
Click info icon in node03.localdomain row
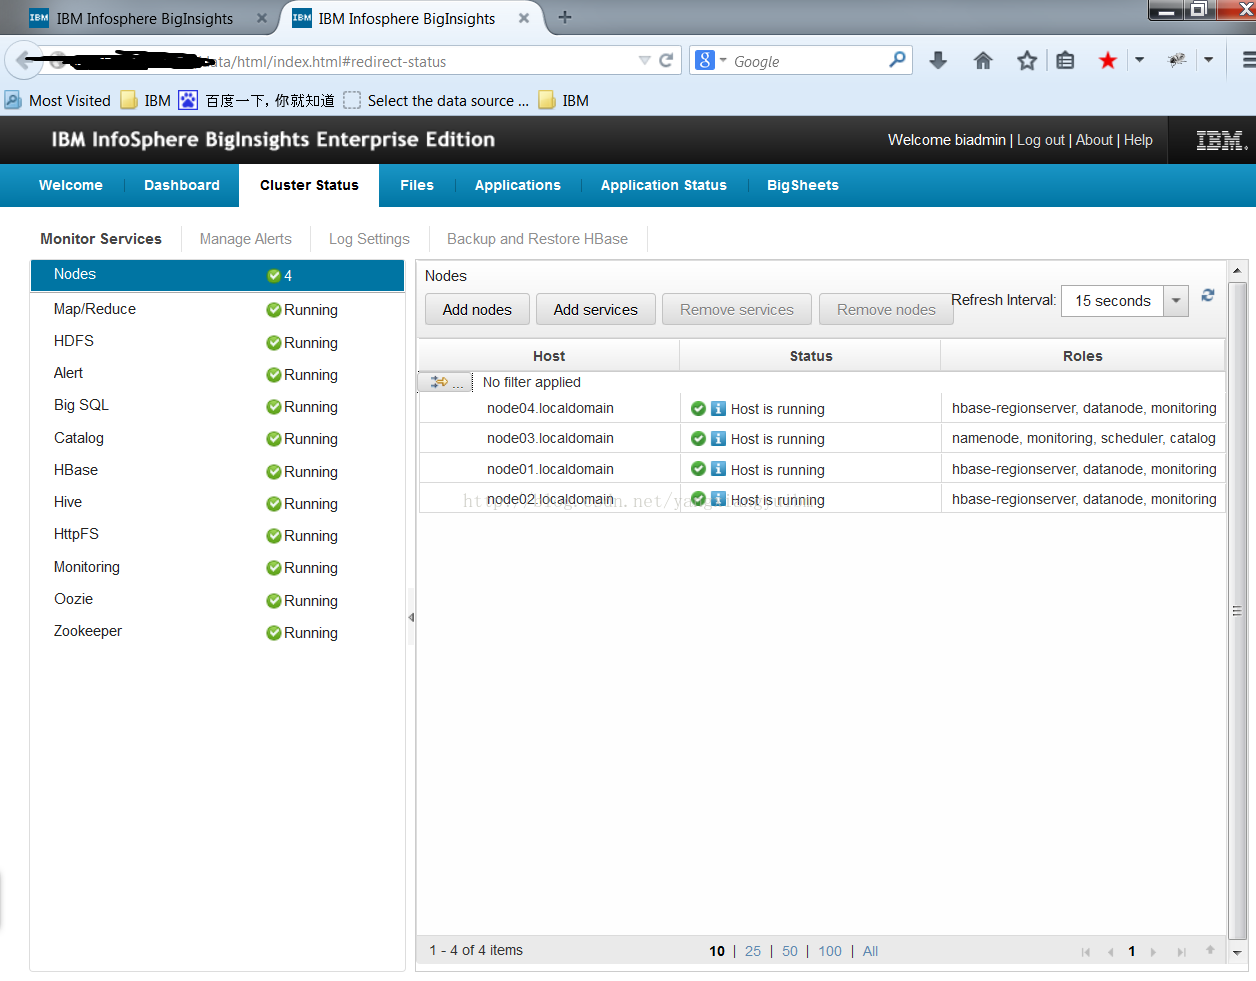pos(718,438)
